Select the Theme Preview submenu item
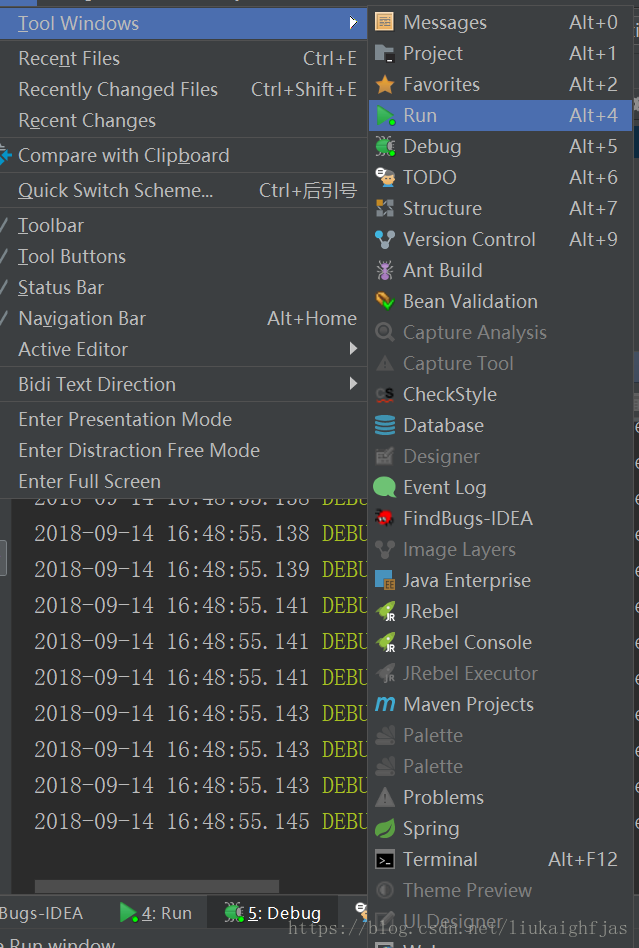The image size is (639, 948). [x=501, y=890]
